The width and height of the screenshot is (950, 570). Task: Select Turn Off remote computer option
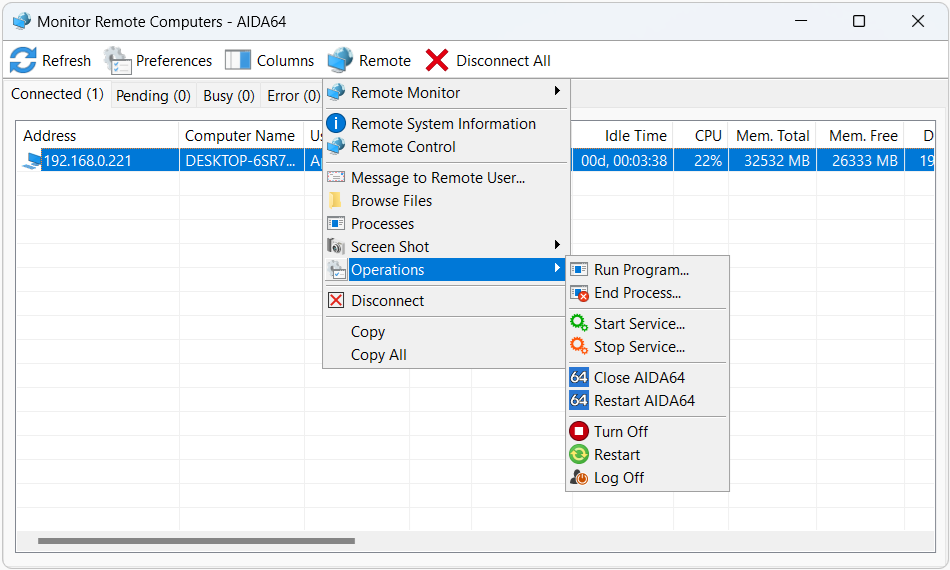coord(620,432)
